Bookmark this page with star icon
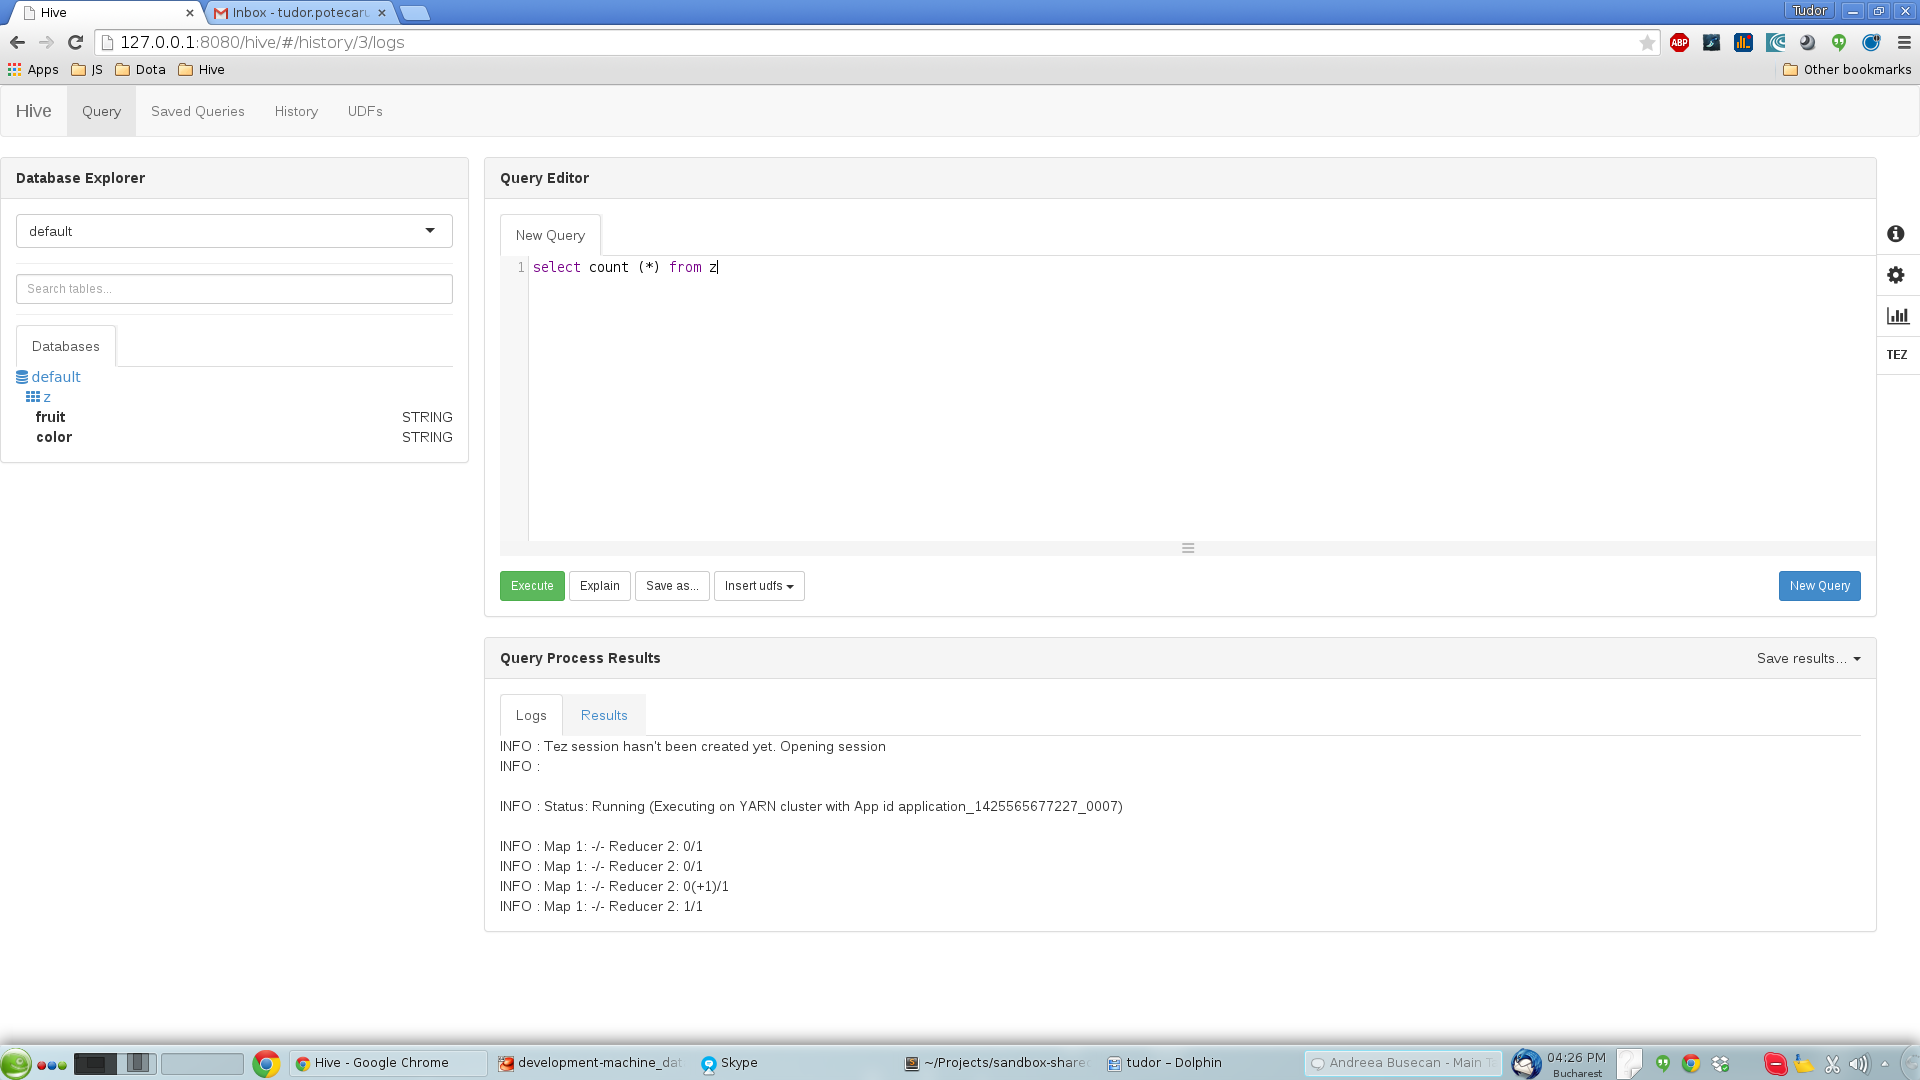Viewport: 1920px width, 1080px height. [1647, 42]
